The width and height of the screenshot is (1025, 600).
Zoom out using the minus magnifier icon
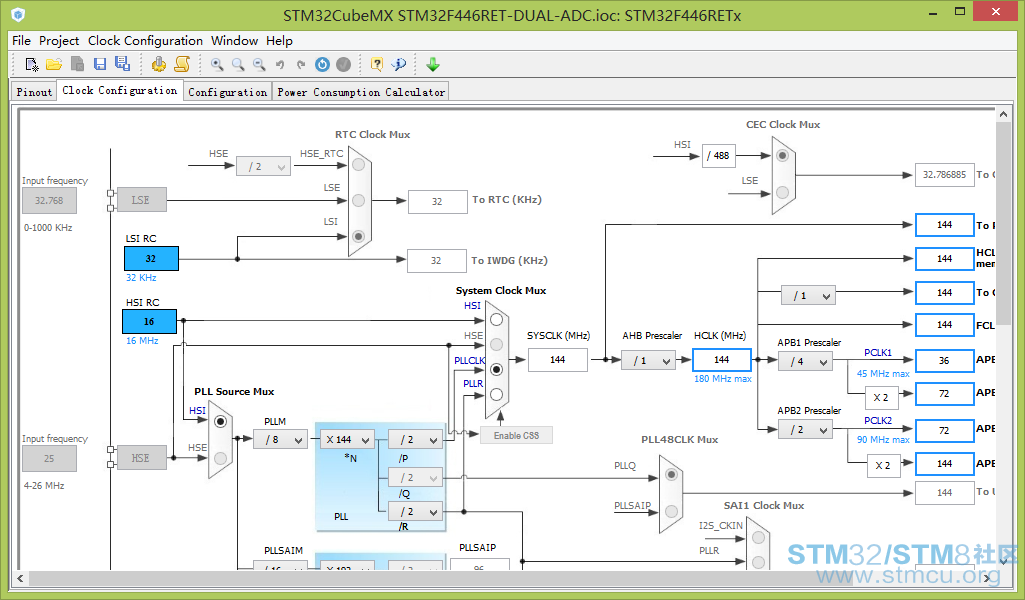point(260,64)
